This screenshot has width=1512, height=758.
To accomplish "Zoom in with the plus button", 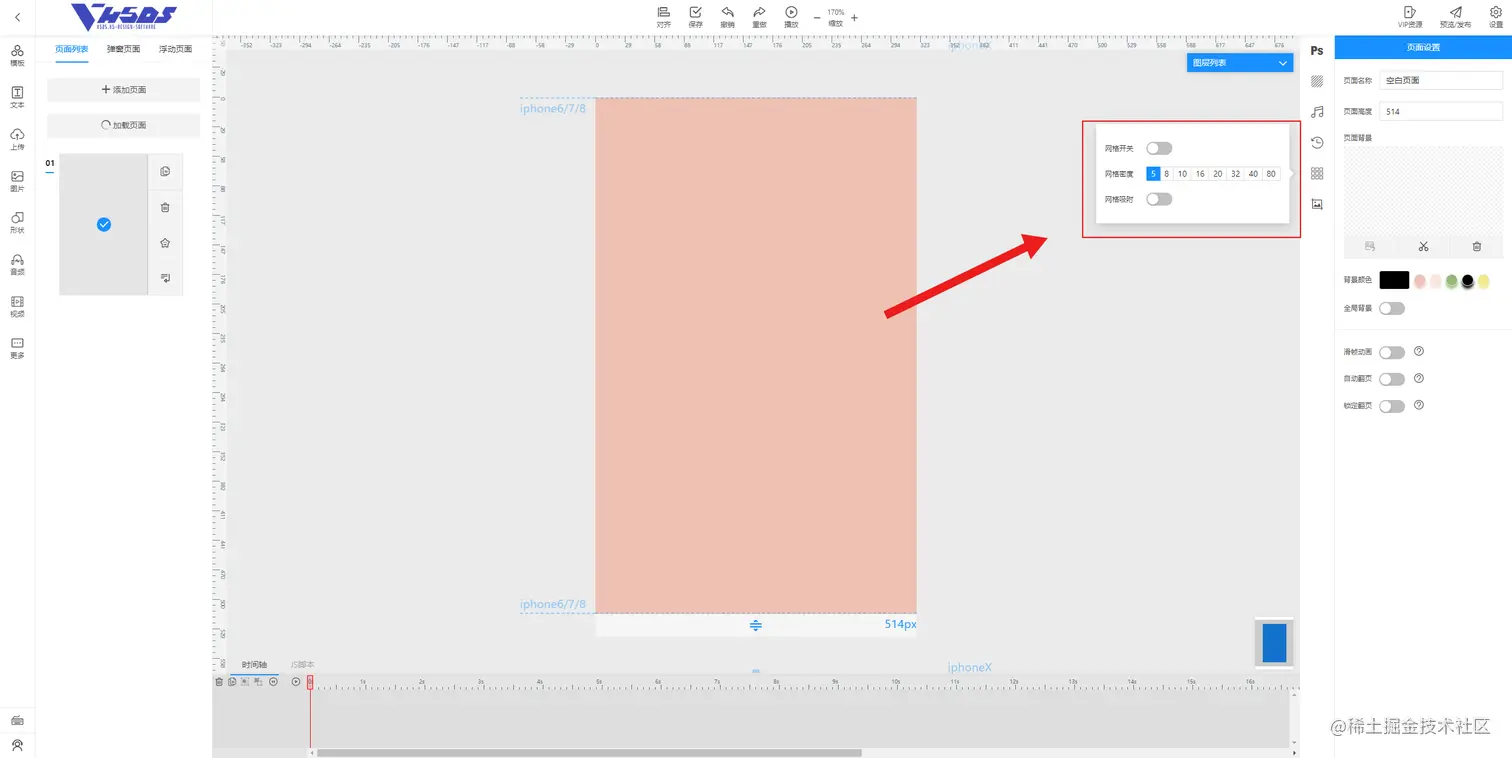I will 854,17.
